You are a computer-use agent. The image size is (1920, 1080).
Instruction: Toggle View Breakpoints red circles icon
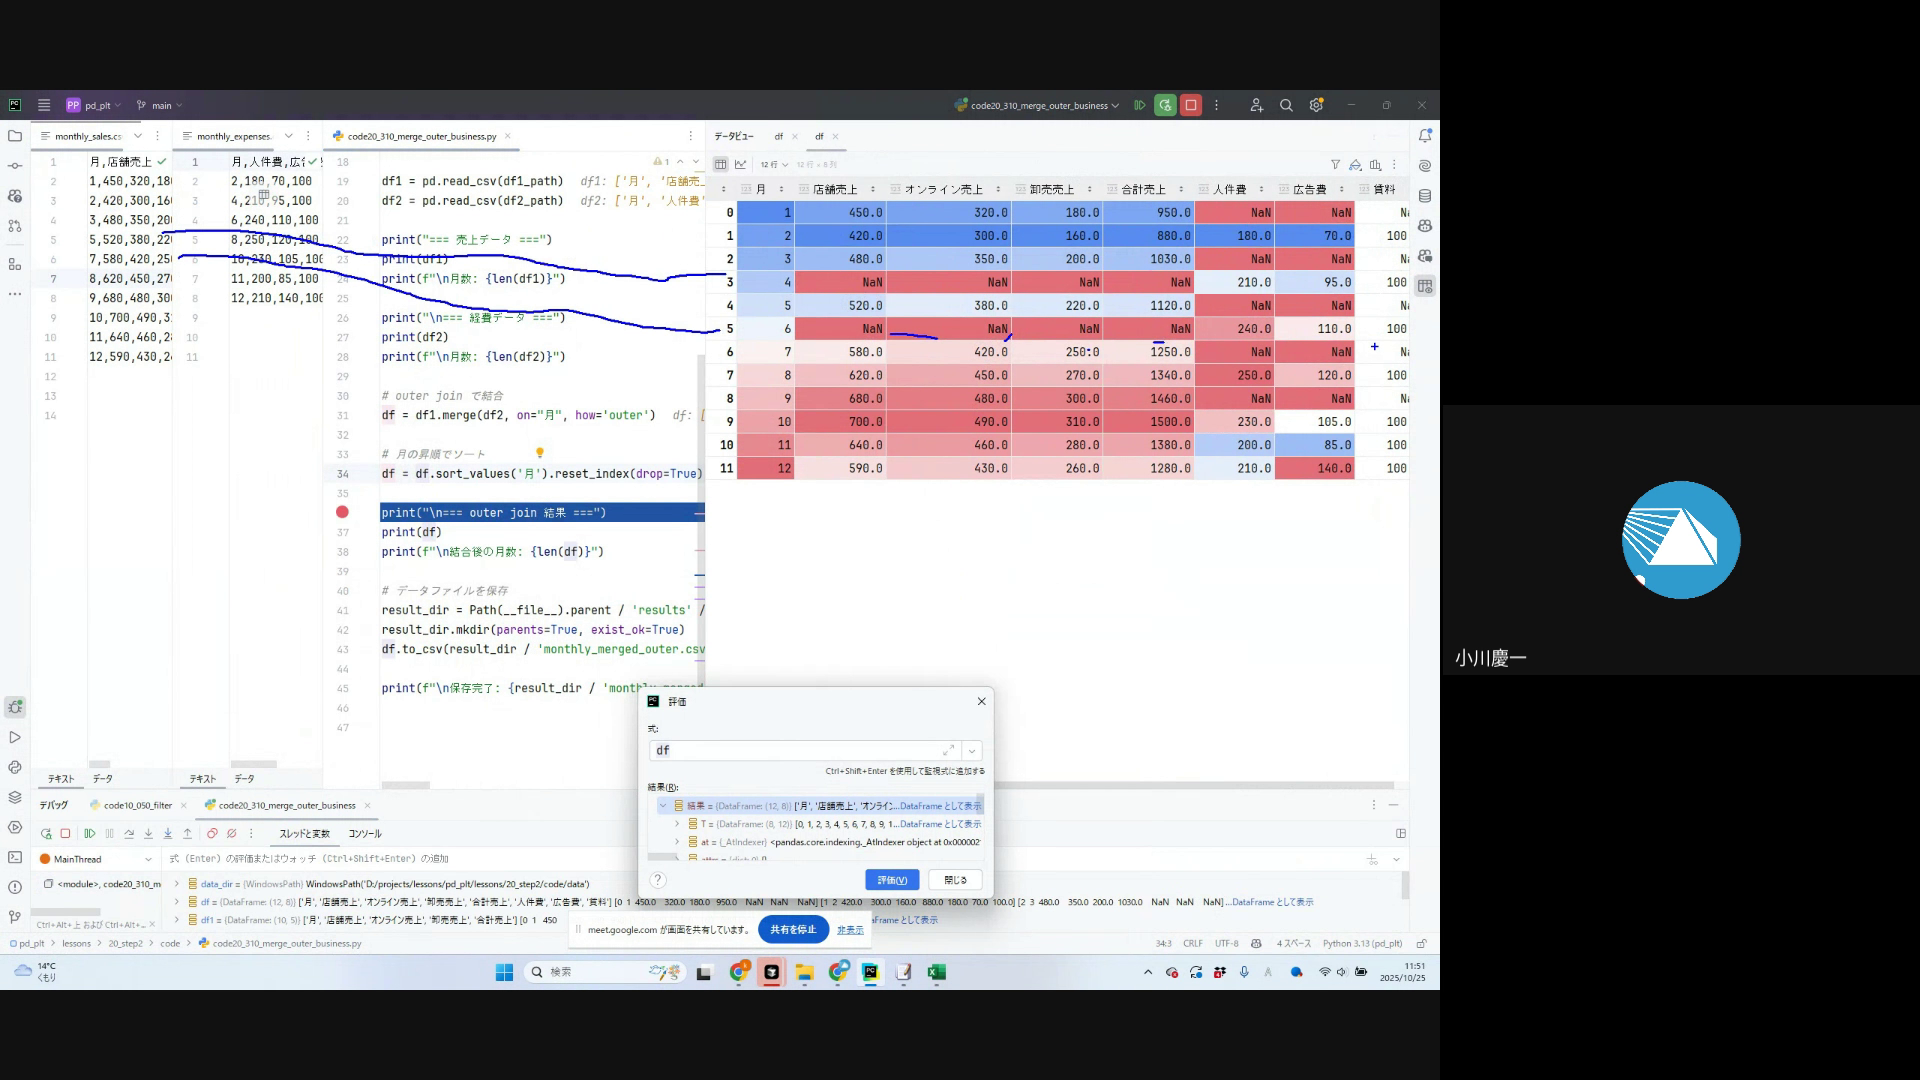212,833
